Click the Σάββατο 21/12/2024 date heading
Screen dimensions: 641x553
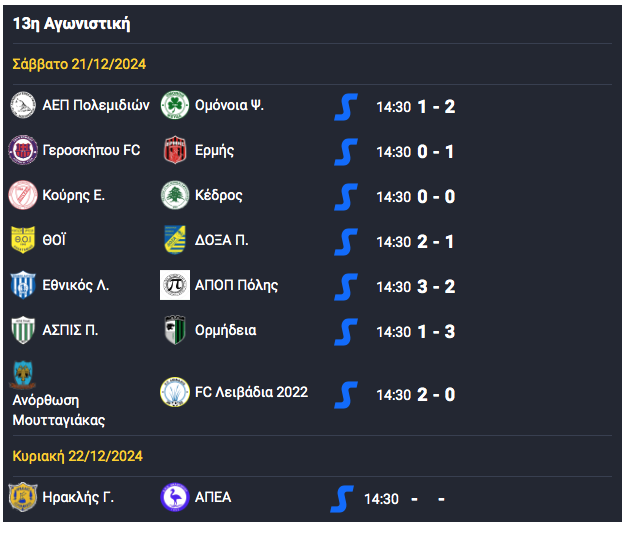pos(79,64)
